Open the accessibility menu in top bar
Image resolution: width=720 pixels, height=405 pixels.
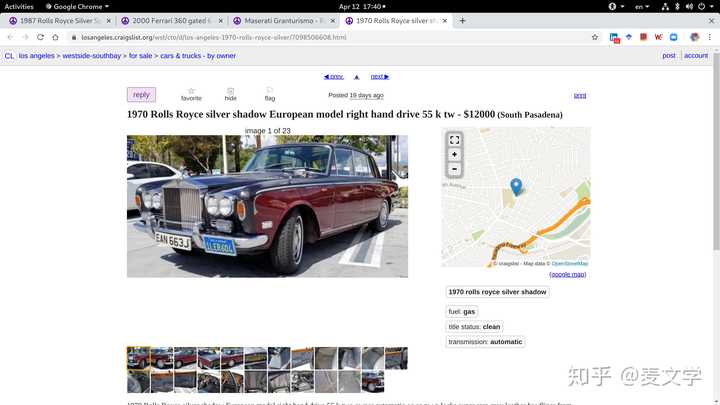(616, 6)
